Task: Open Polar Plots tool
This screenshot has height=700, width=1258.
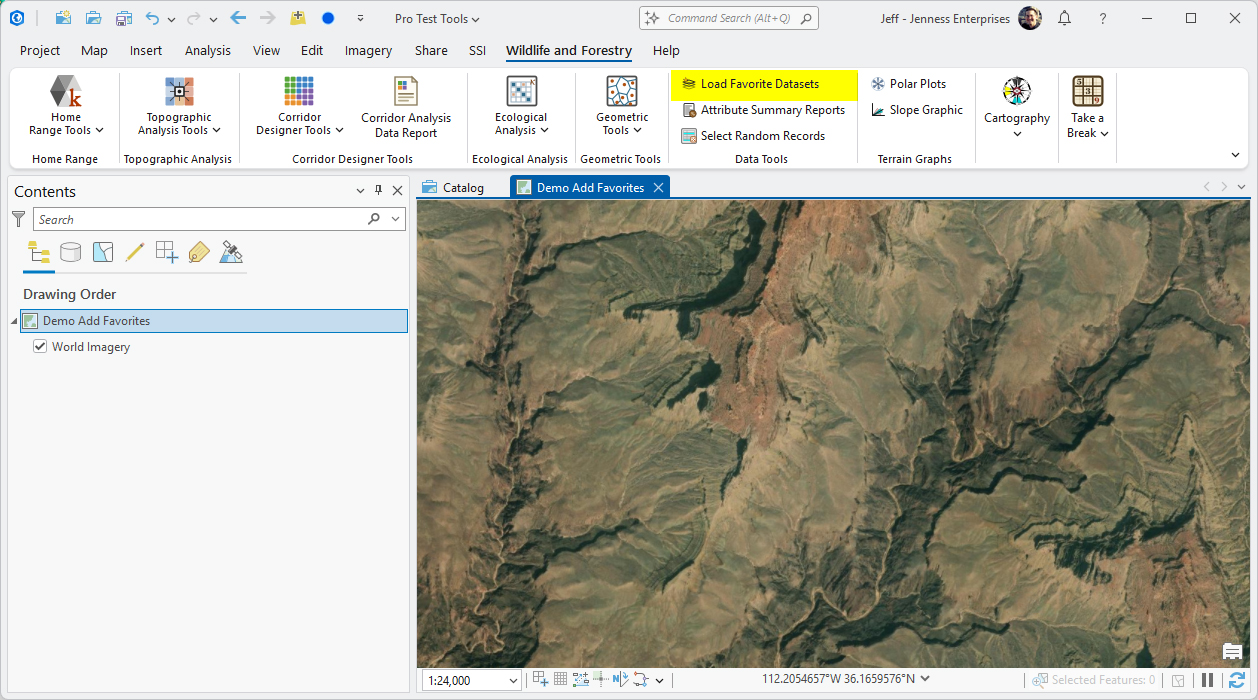Action: [908, 84]
